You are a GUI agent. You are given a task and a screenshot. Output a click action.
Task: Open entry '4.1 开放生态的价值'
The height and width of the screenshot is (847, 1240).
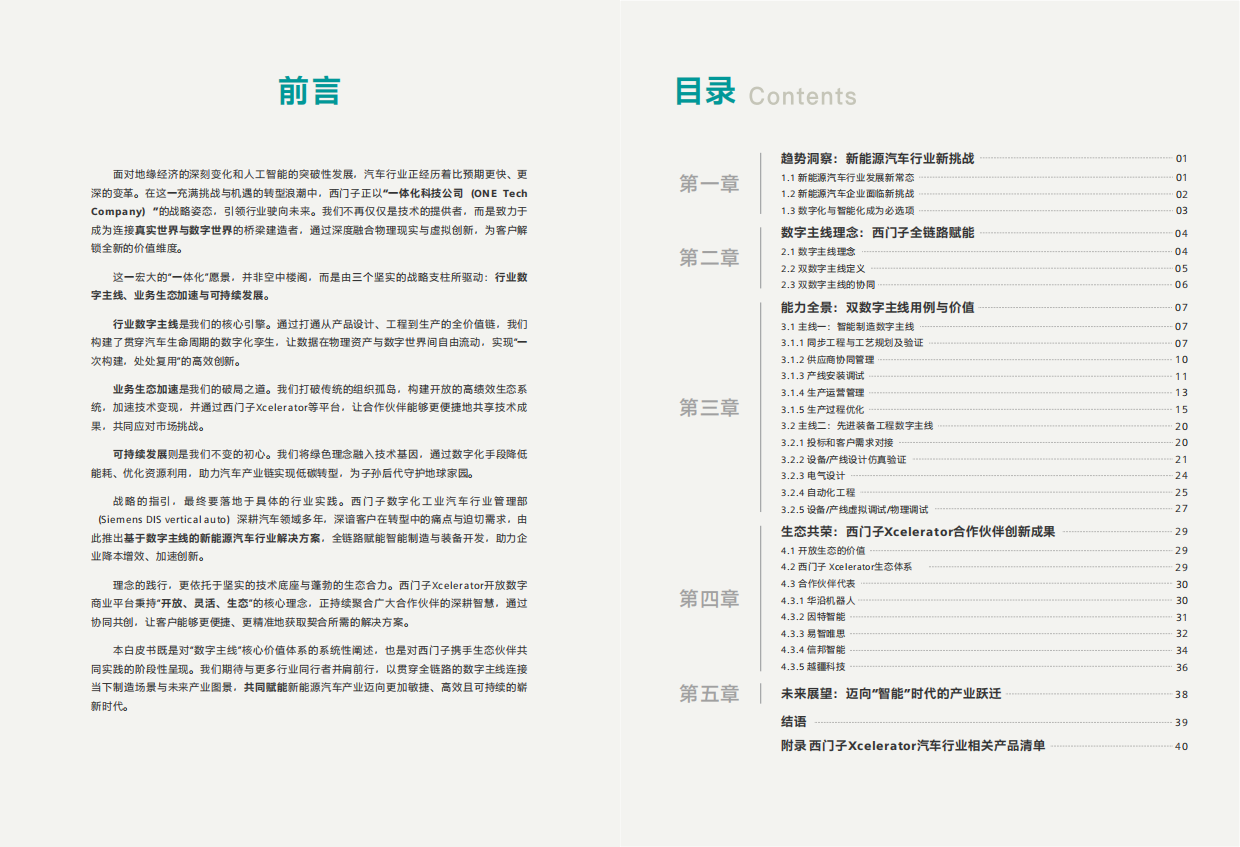tap(823, 551)
